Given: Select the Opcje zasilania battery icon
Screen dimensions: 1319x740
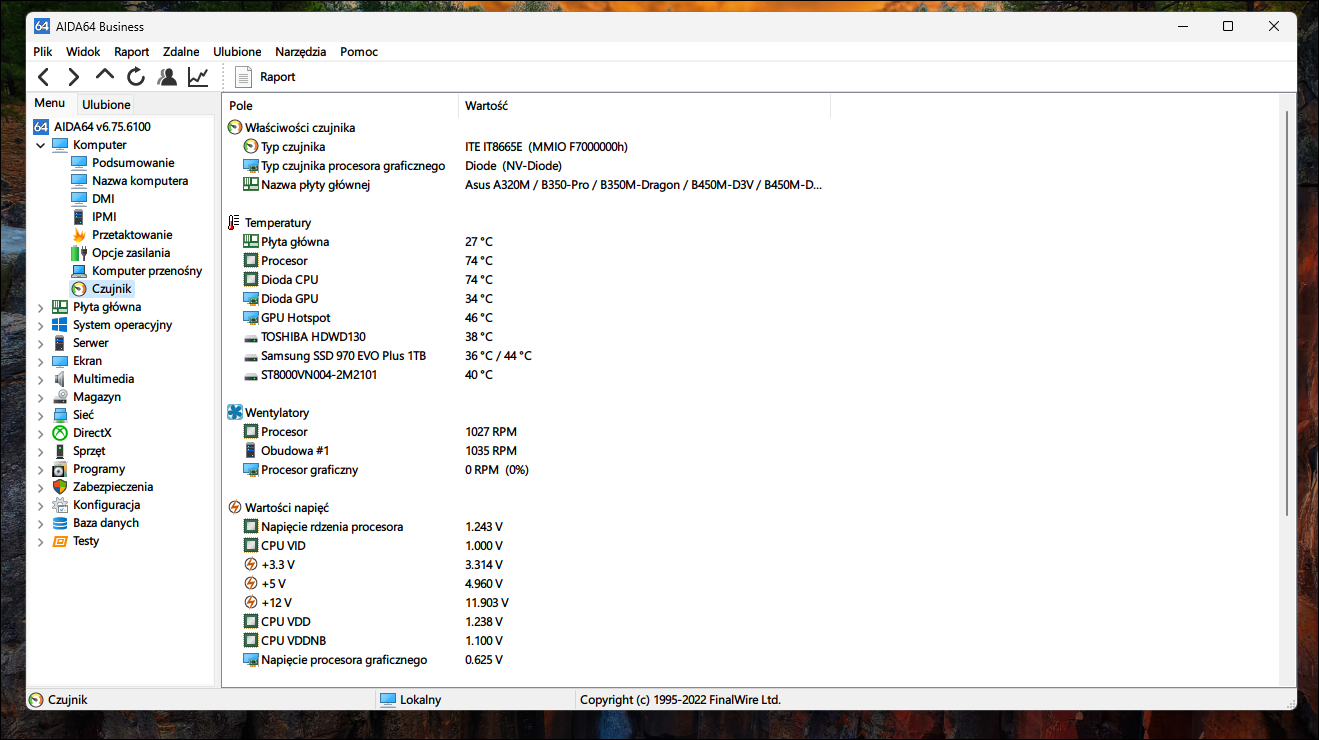Looking at the screenshot, I should (79, 253).
